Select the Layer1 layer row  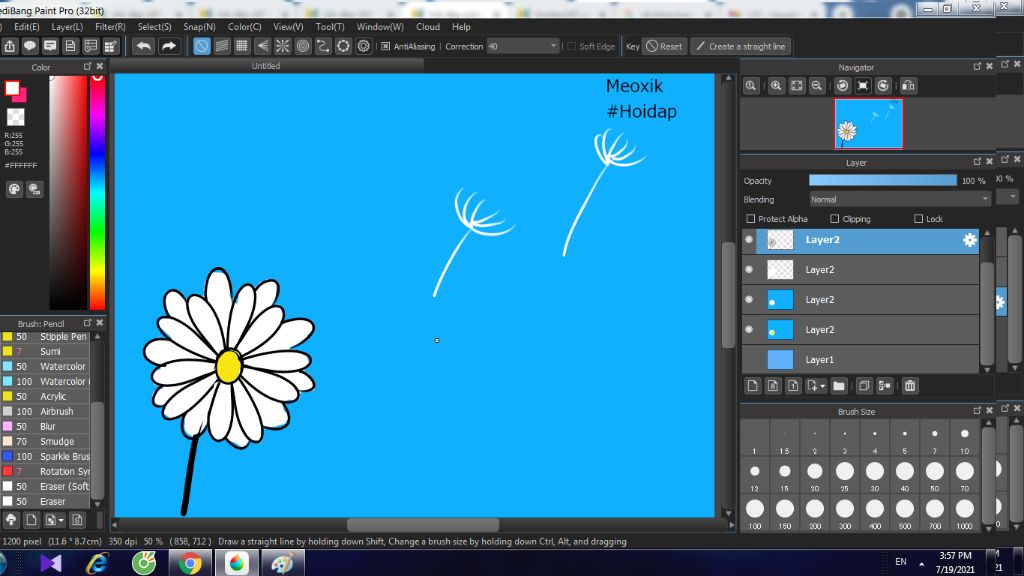click(861, 360)
